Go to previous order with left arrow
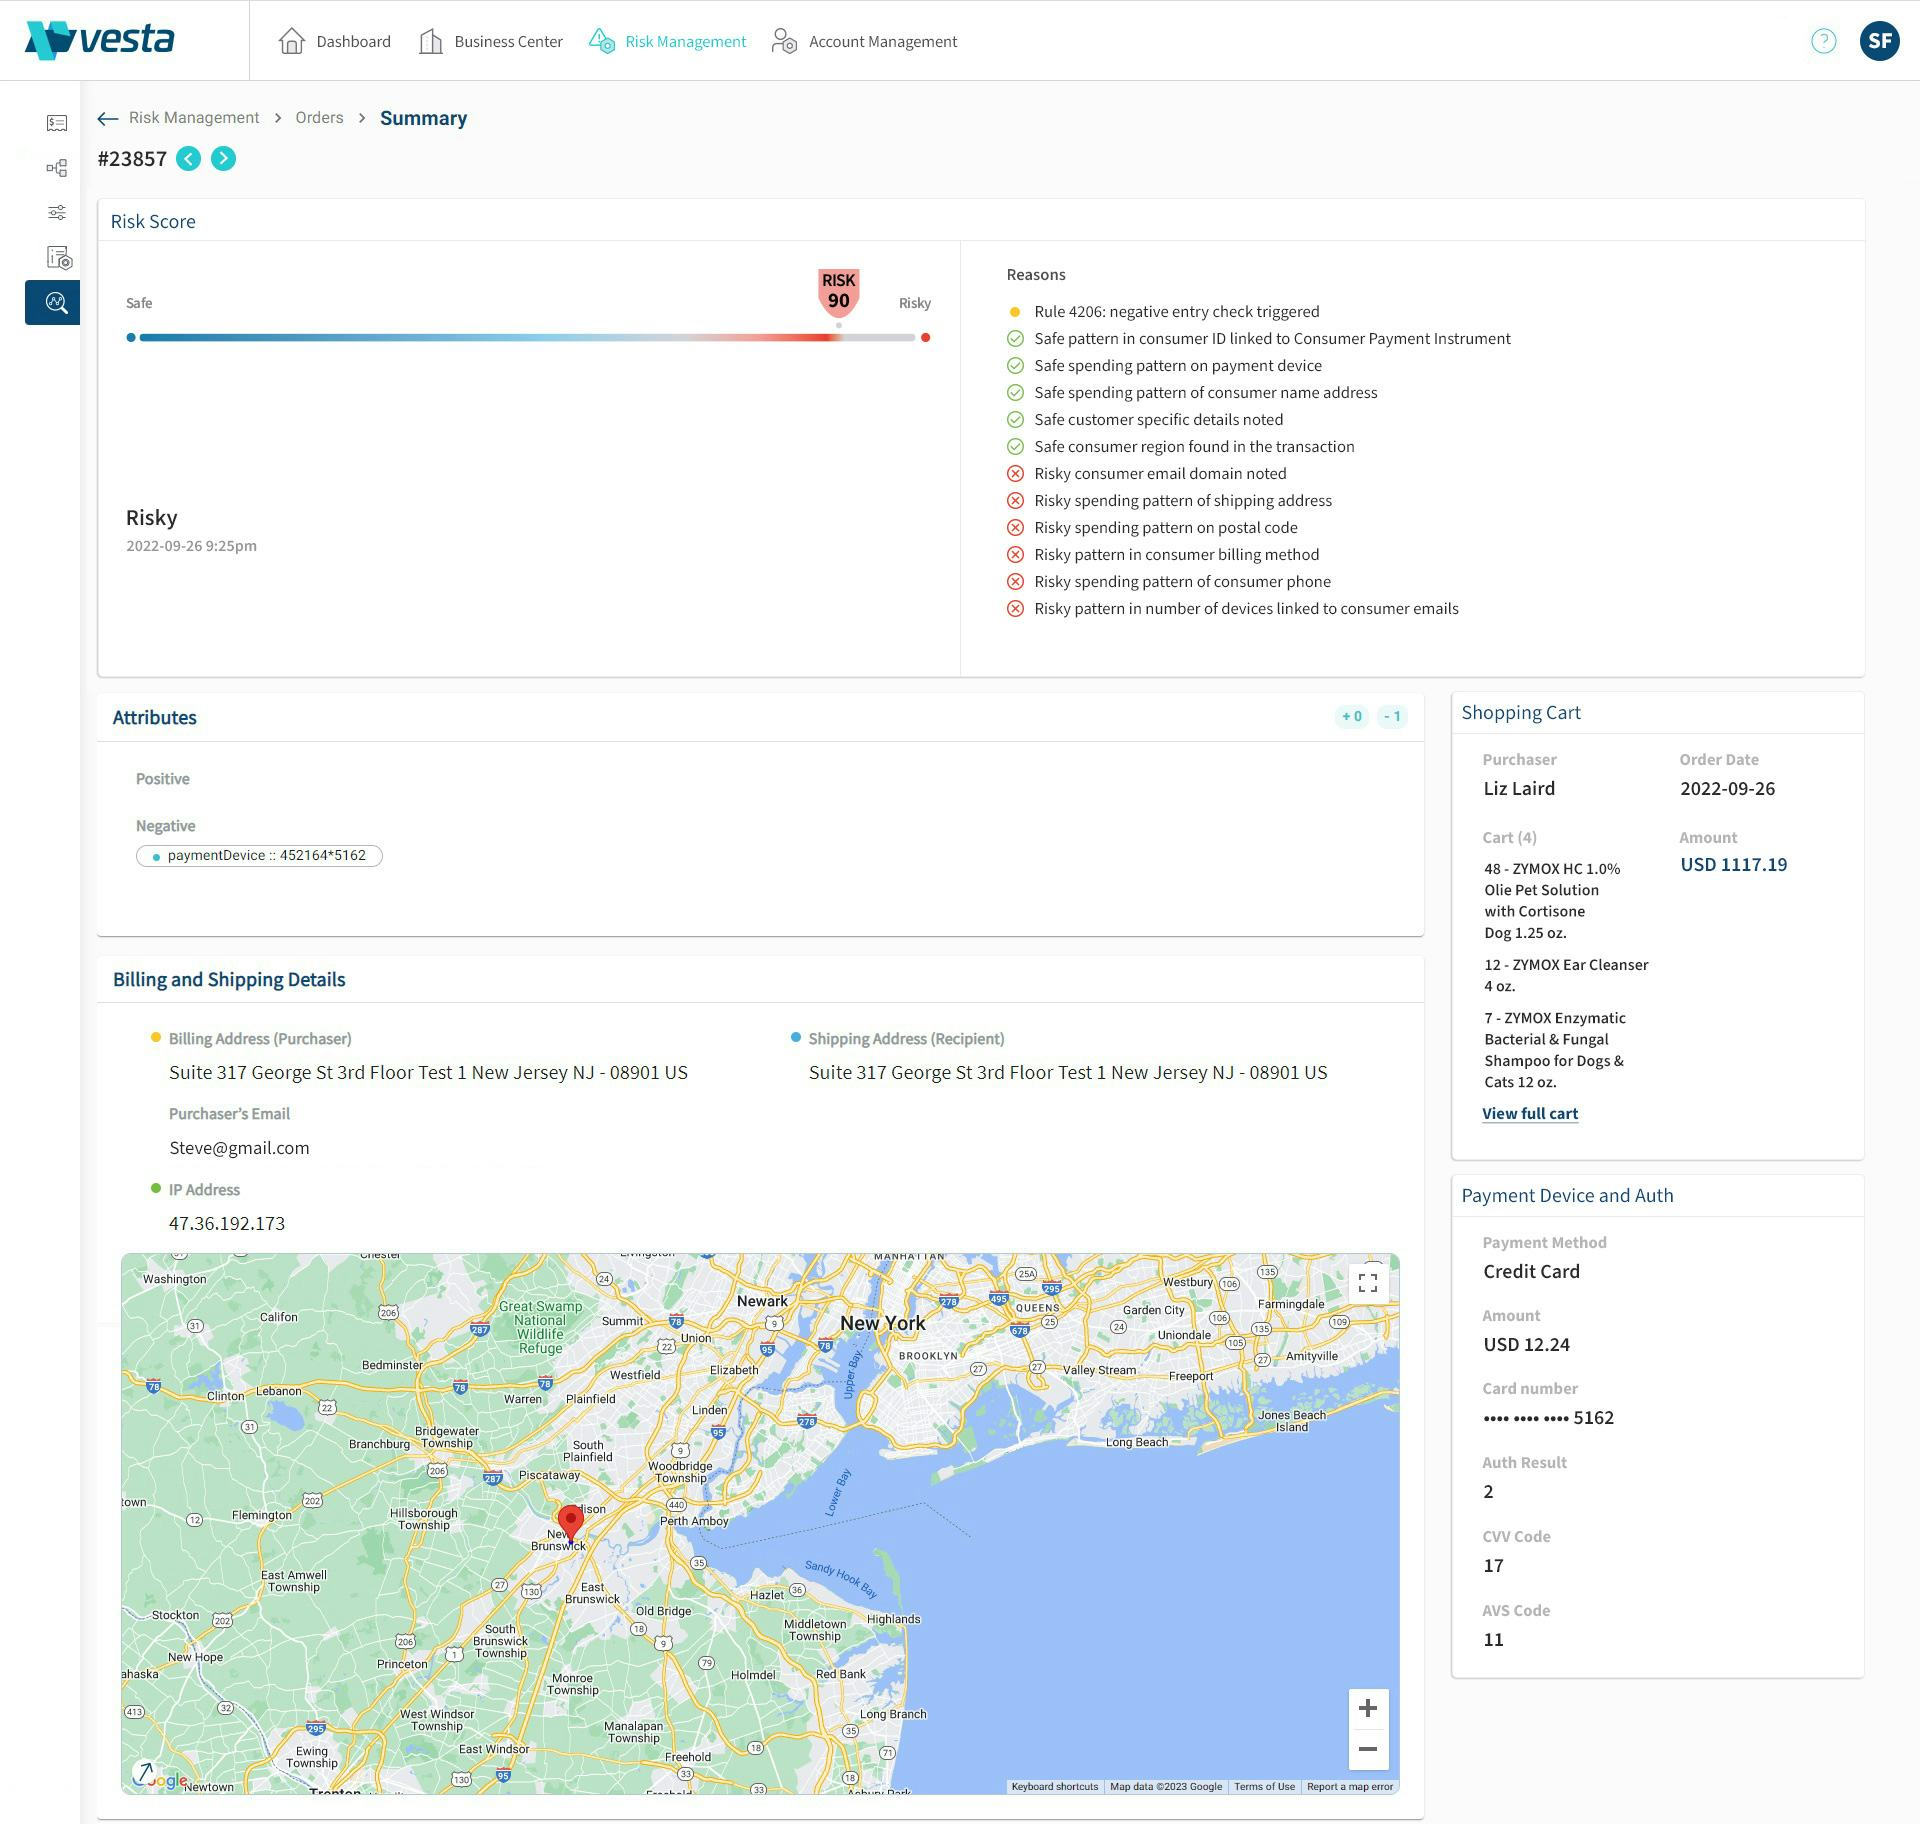Screen dimensions: 1920x1824 [188, 159]
